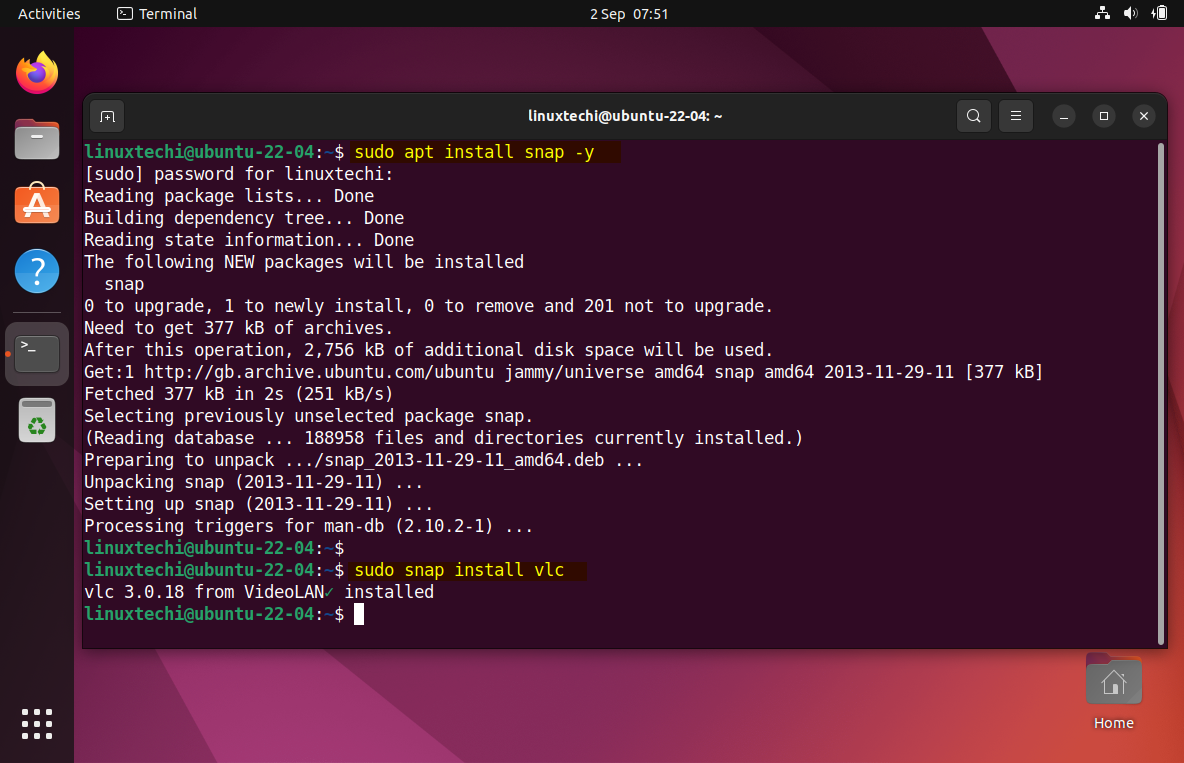Select the Terminal icon in the dock
Image resolution: width=1184 pixels, height=763 pixels.
(37, 354)
